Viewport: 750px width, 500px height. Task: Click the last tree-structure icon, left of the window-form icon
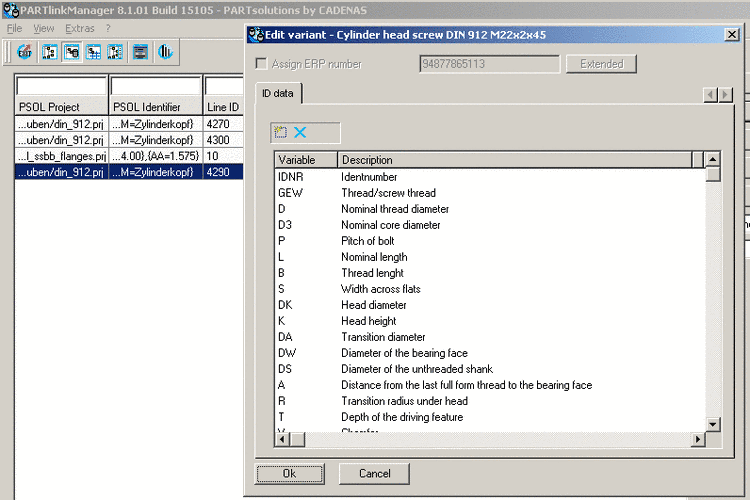[x=115, y=52]
